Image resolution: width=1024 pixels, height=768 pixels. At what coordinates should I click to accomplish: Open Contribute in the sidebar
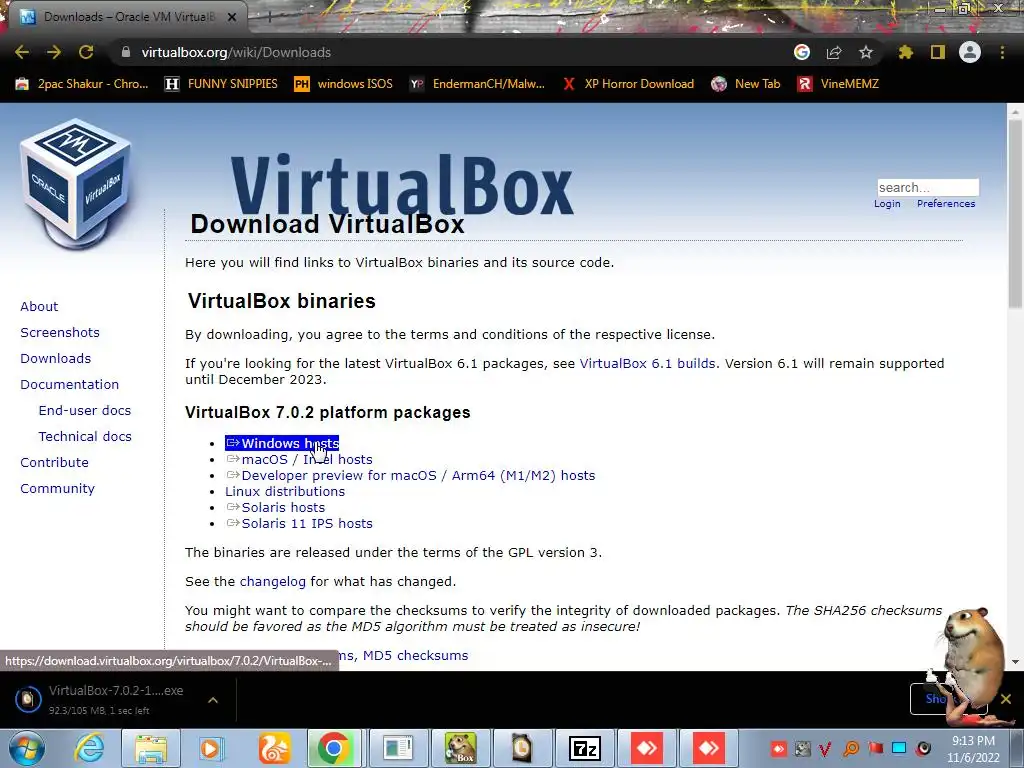click(x=54, y=462)
